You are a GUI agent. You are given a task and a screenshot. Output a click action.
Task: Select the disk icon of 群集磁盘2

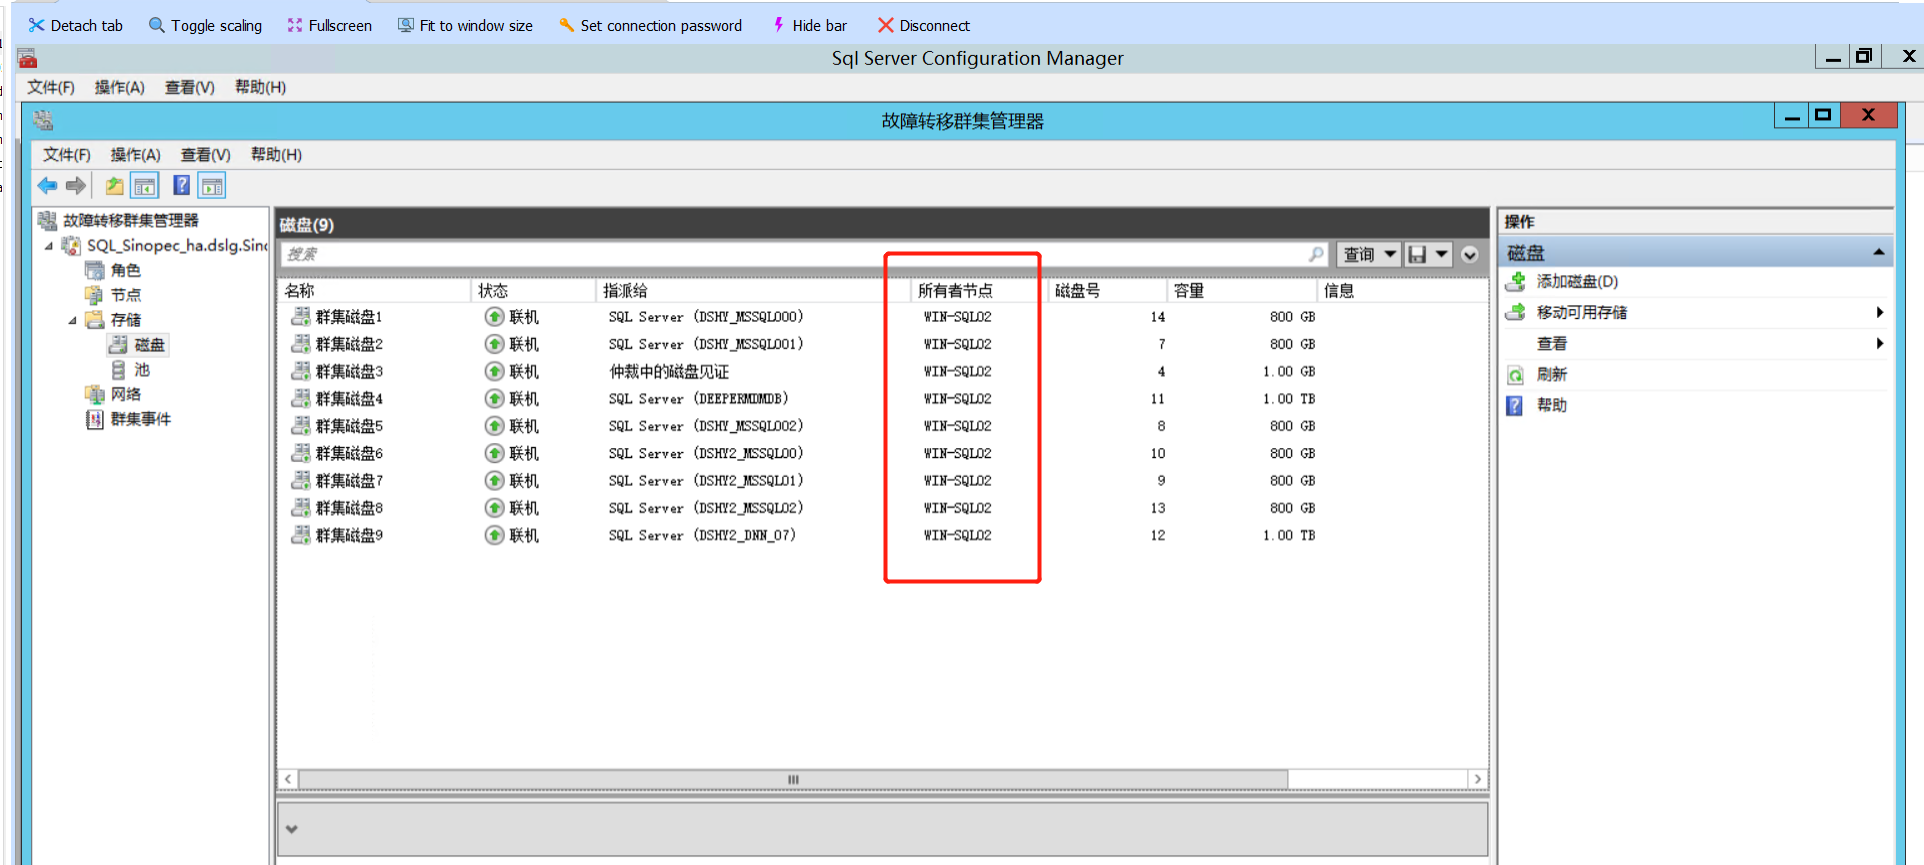pyautogui.click(x=300, y=344)
